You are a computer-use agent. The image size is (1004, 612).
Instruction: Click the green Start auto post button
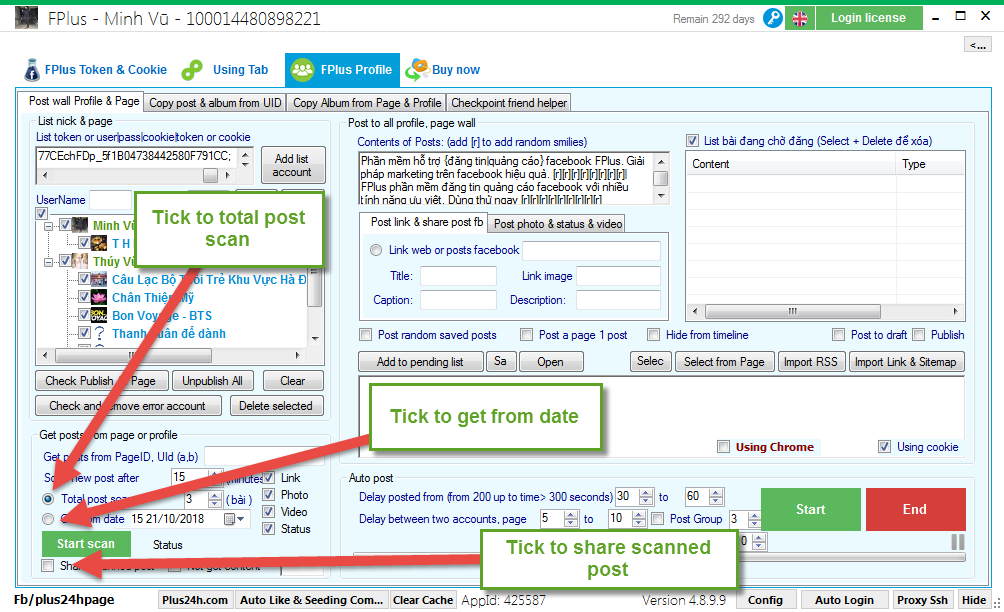[811, 510]
